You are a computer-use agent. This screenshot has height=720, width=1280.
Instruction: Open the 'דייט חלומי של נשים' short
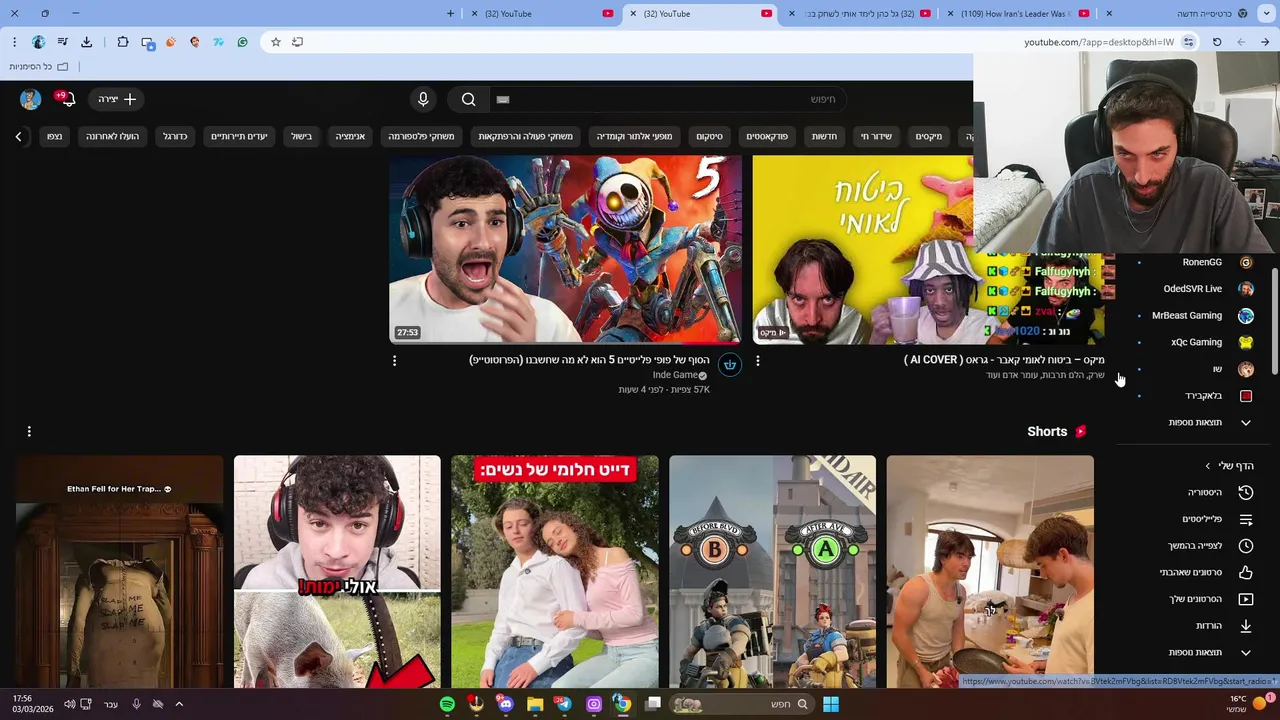(x=554, y=572)
